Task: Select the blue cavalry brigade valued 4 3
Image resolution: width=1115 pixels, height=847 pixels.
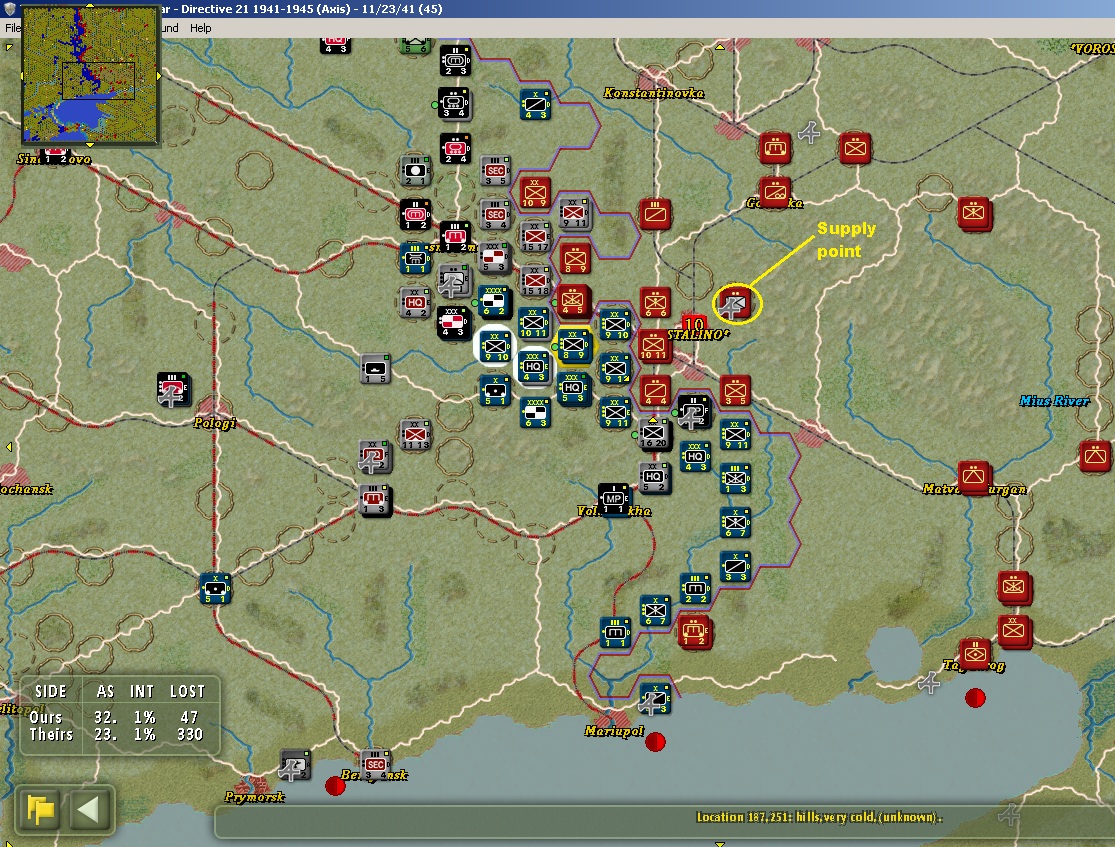Action: (535, 105)
